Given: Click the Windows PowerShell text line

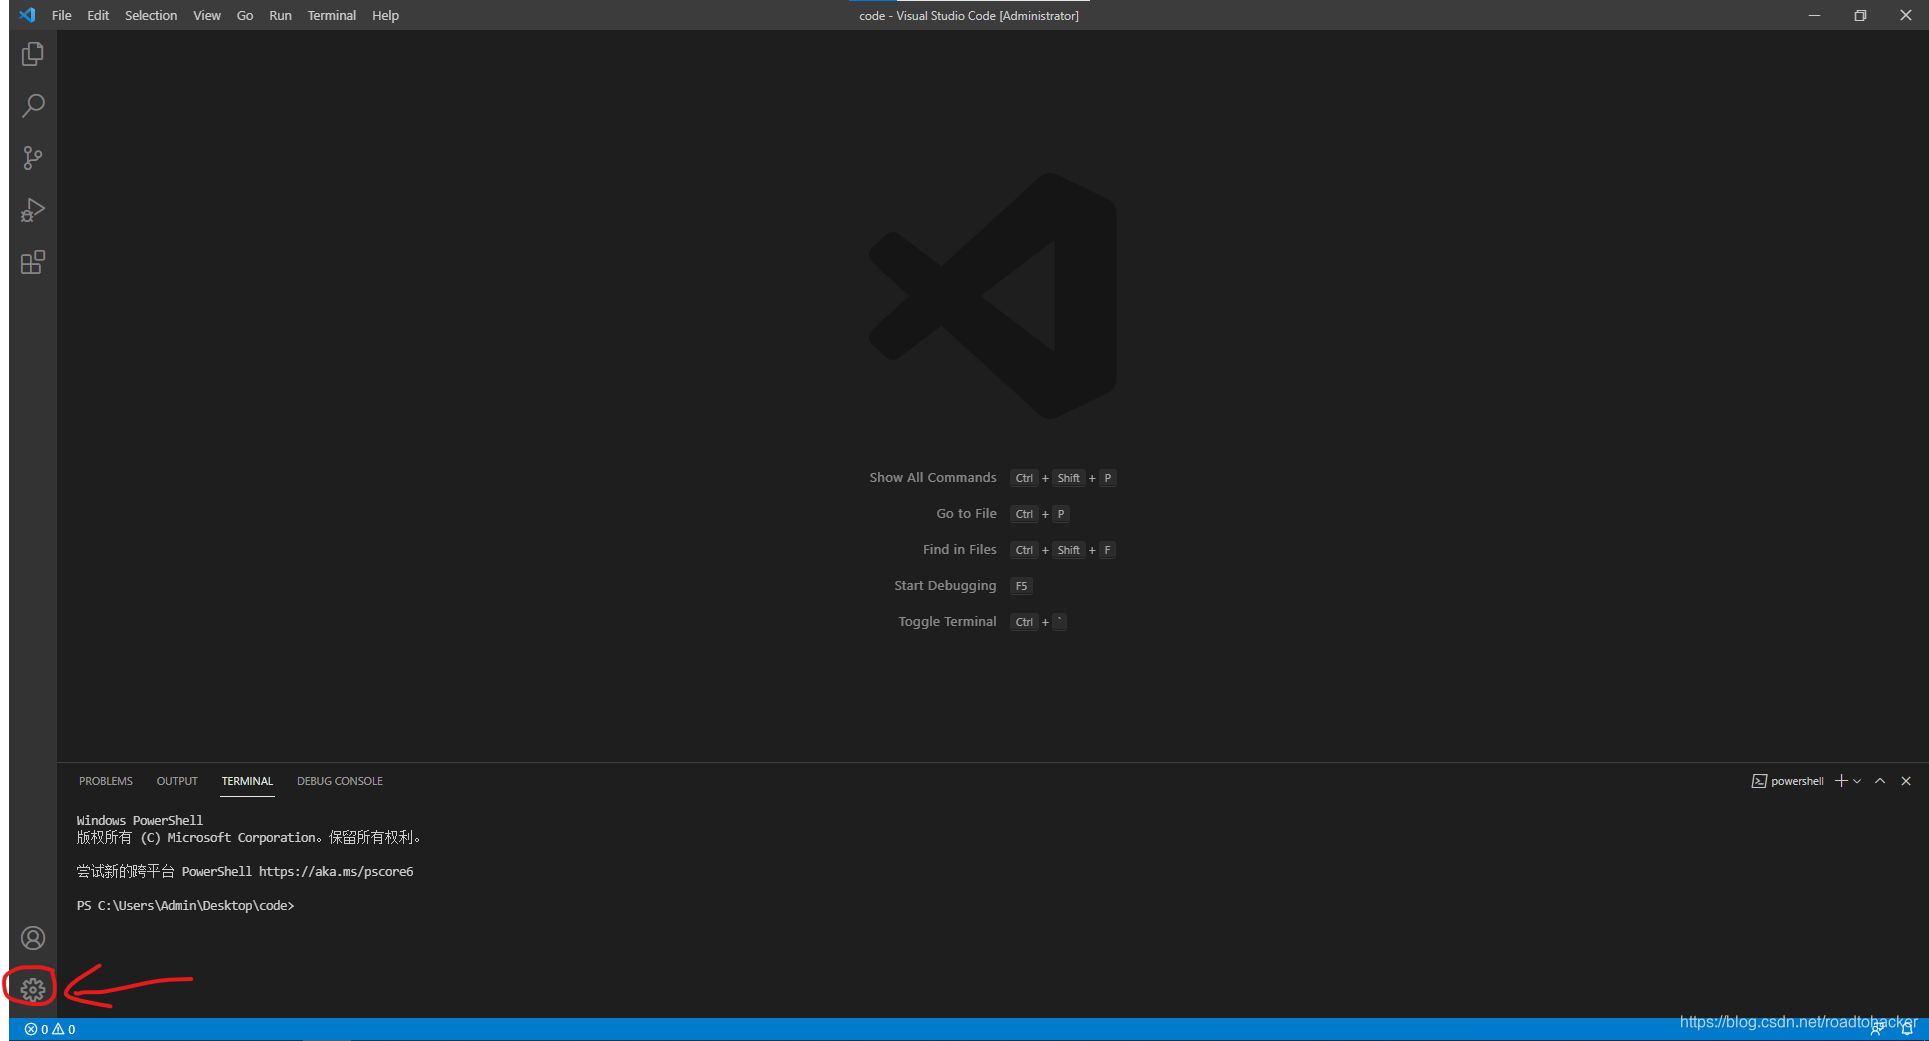Looking at the screenshot, I should [140, 821].
